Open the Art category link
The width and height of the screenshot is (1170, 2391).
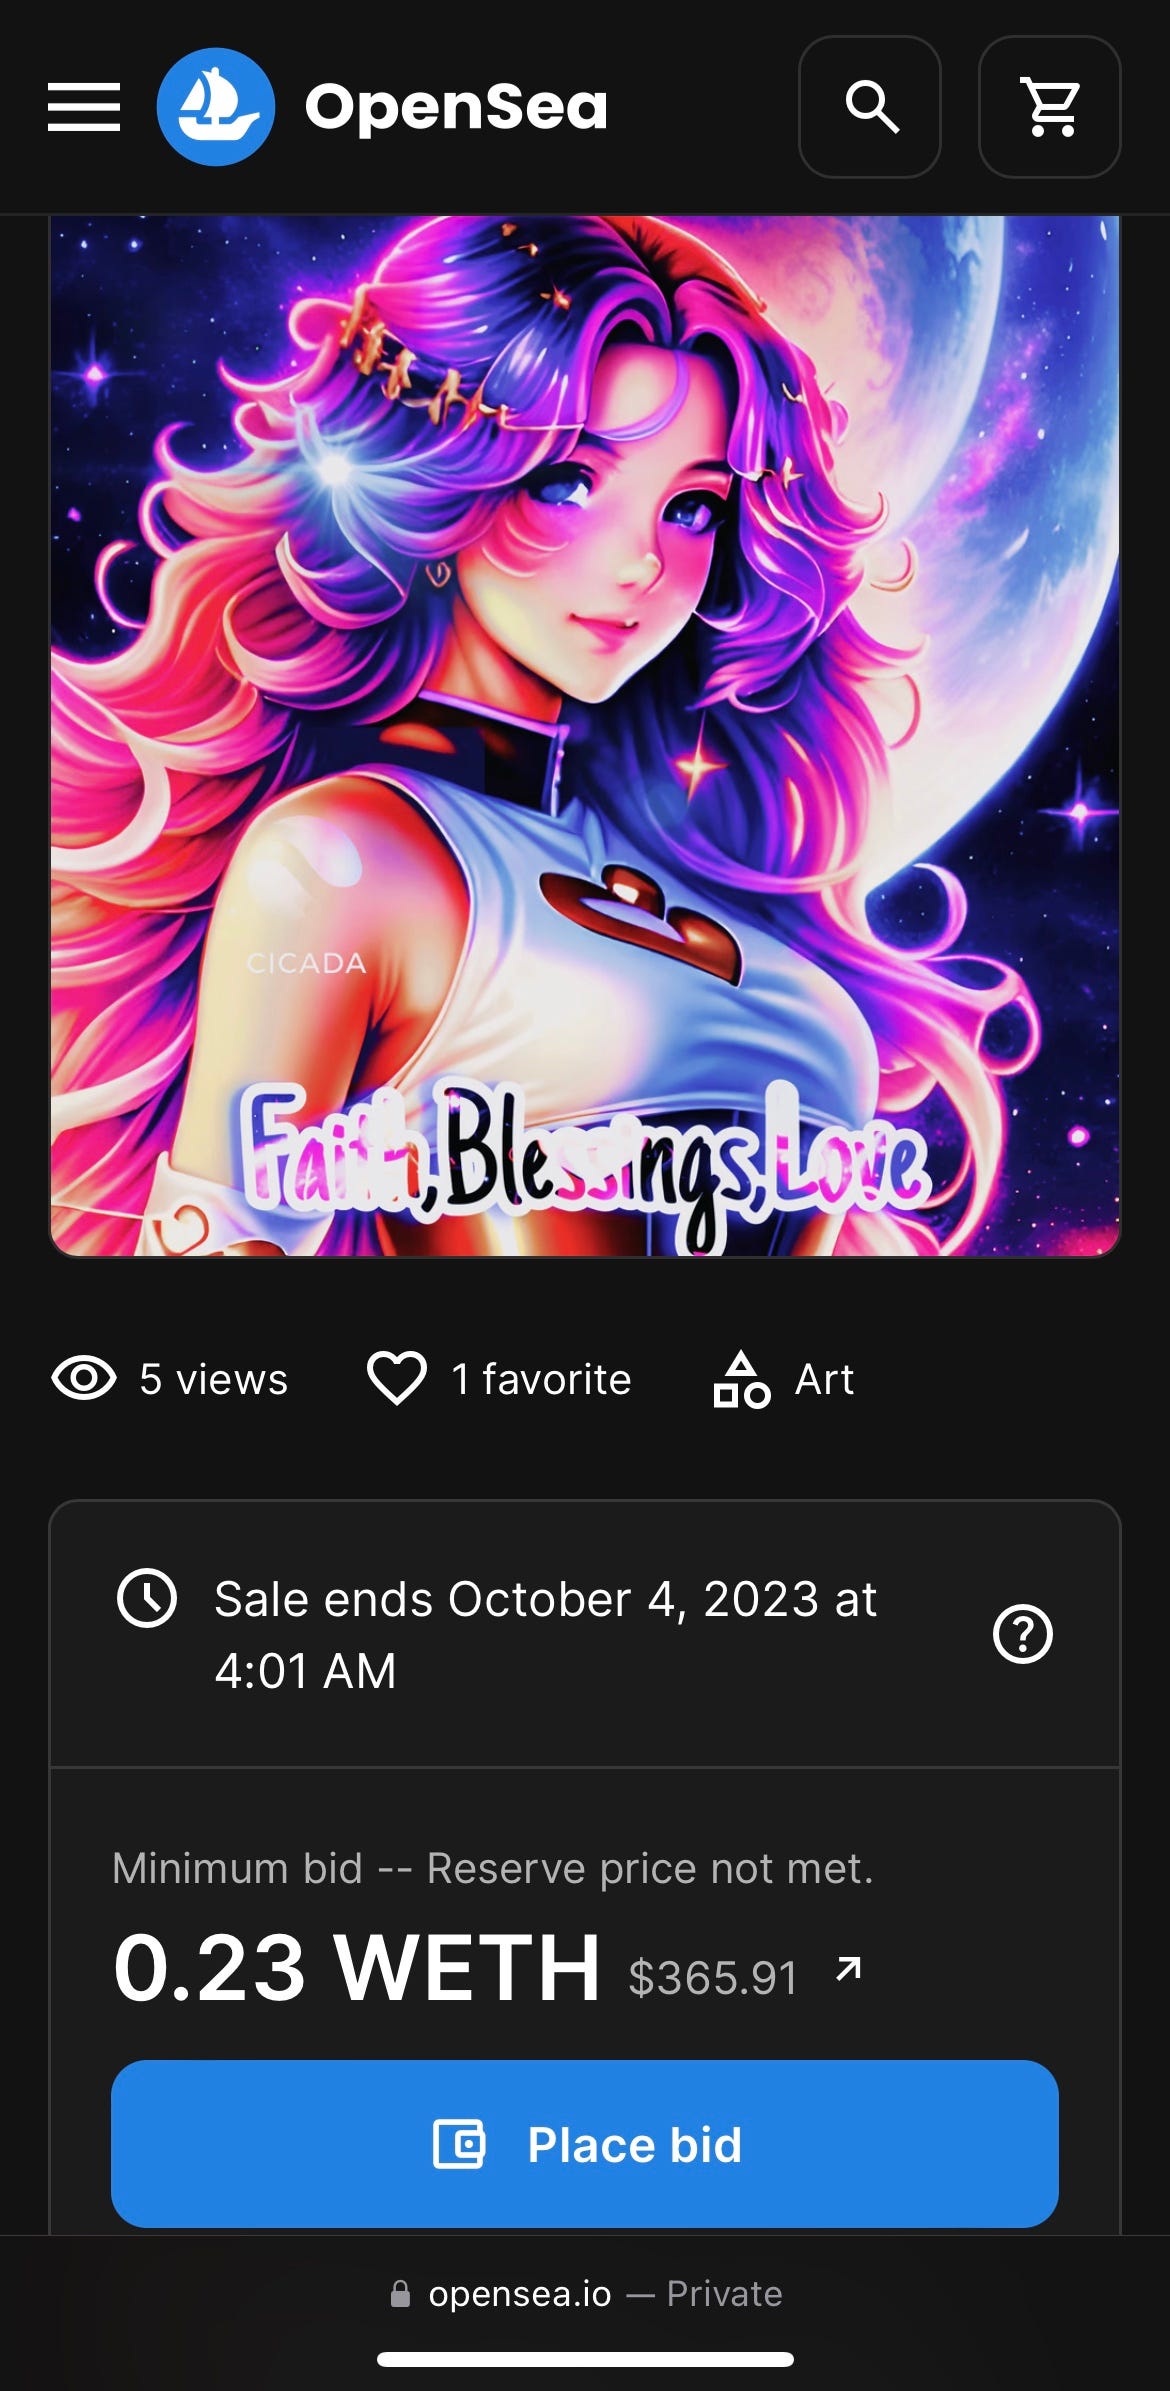(x=824, y=1379)
